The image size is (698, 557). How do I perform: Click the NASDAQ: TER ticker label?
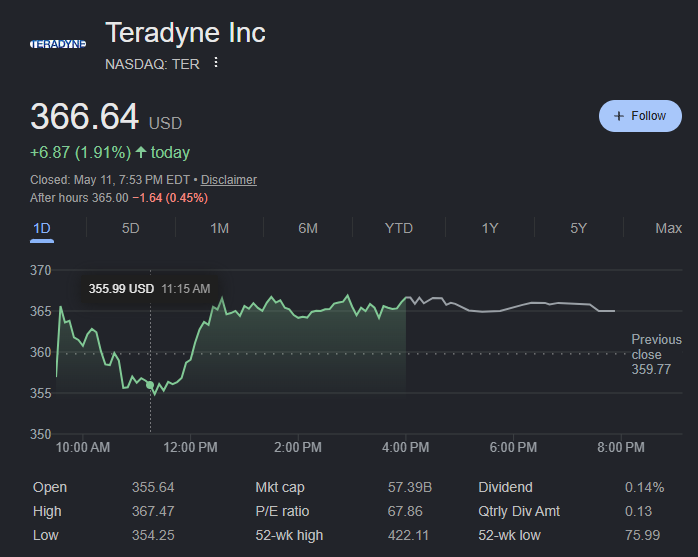pos(152,64)
